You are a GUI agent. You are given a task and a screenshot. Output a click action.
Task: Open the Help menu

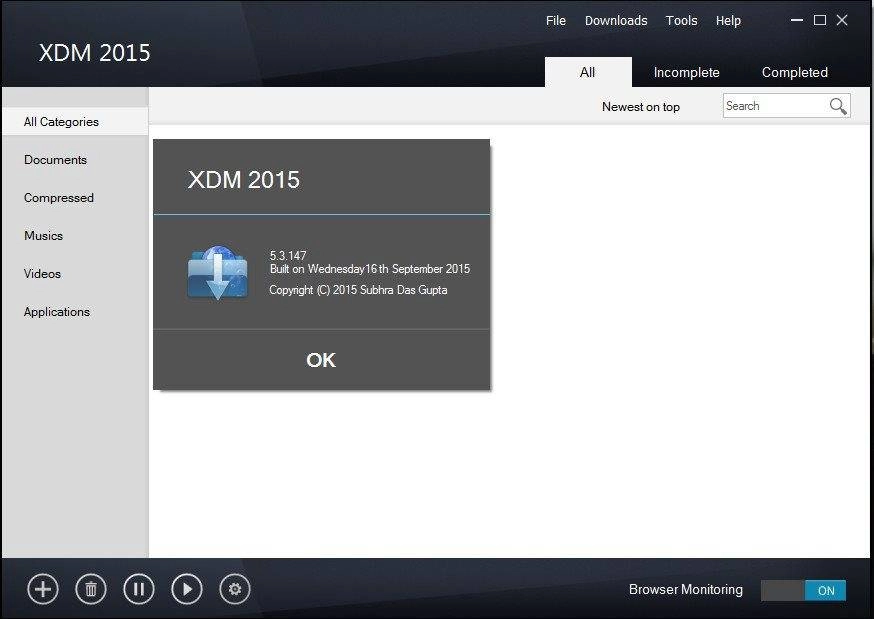(728, 21)
